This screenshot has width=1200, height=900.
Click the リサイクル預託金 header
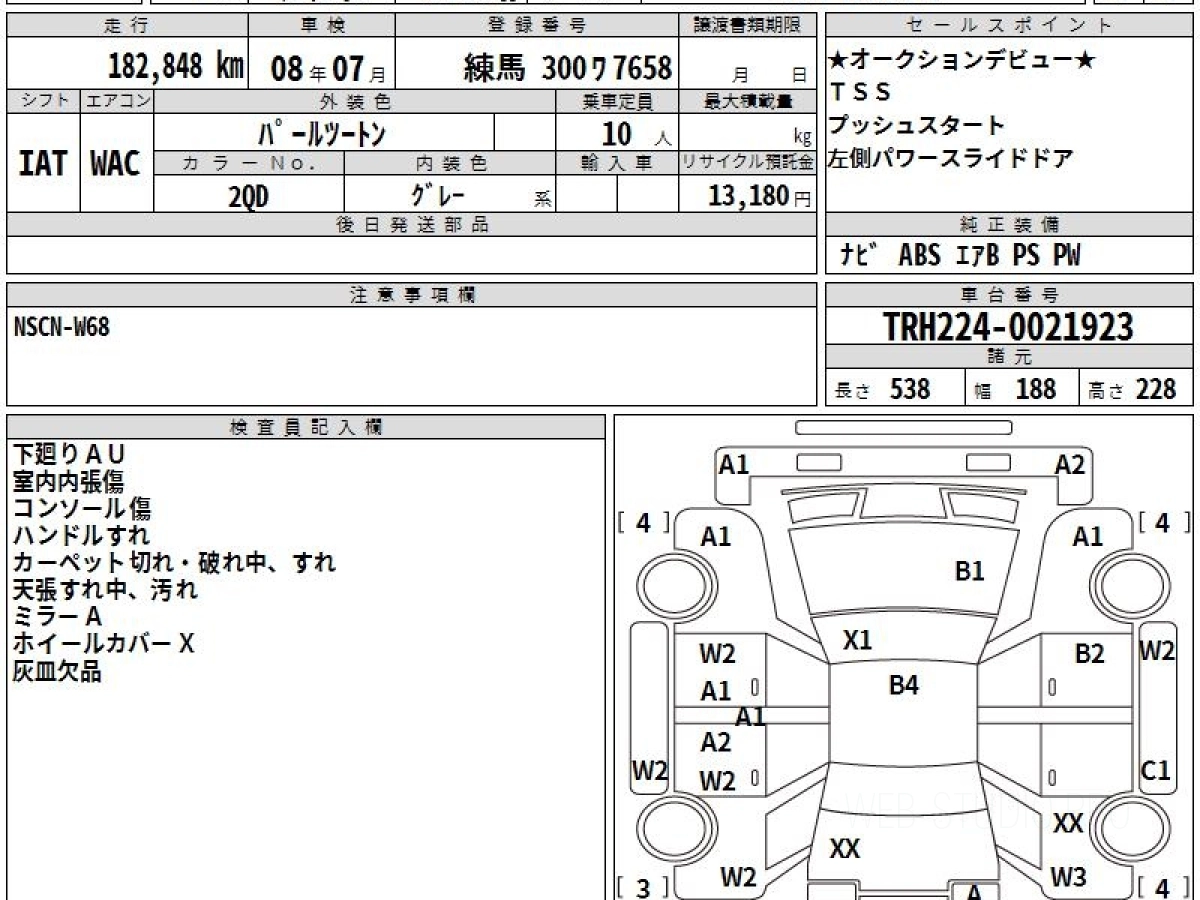click(x=748, y=162)
